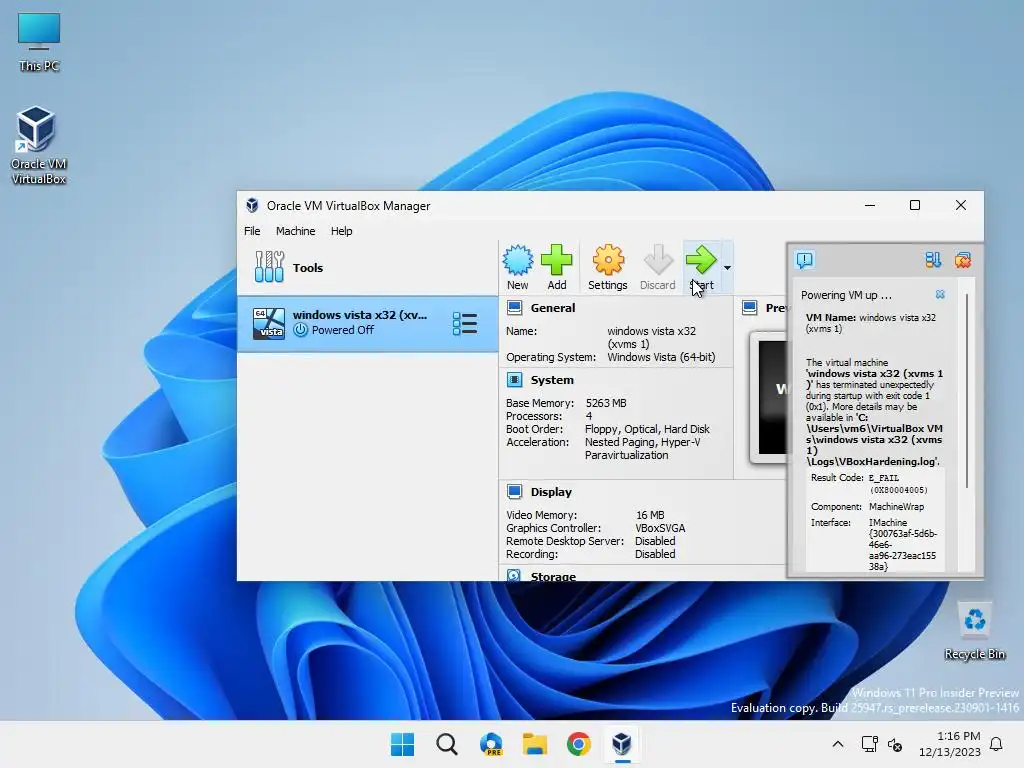Open Oracle VM VirtualBox desktop shortcut
Screen dimensions: 1024x768
[39, 145]
